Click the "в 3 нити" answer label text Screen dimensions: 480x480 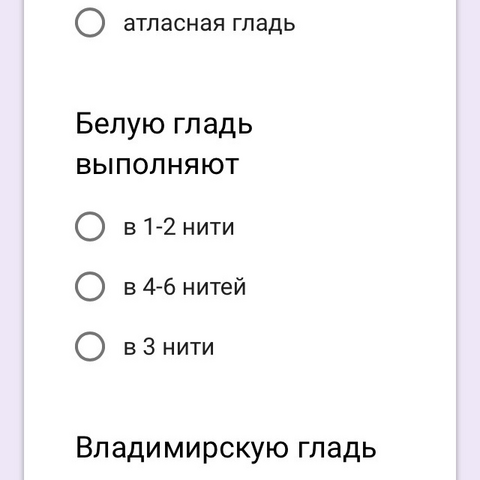[169, 347]
